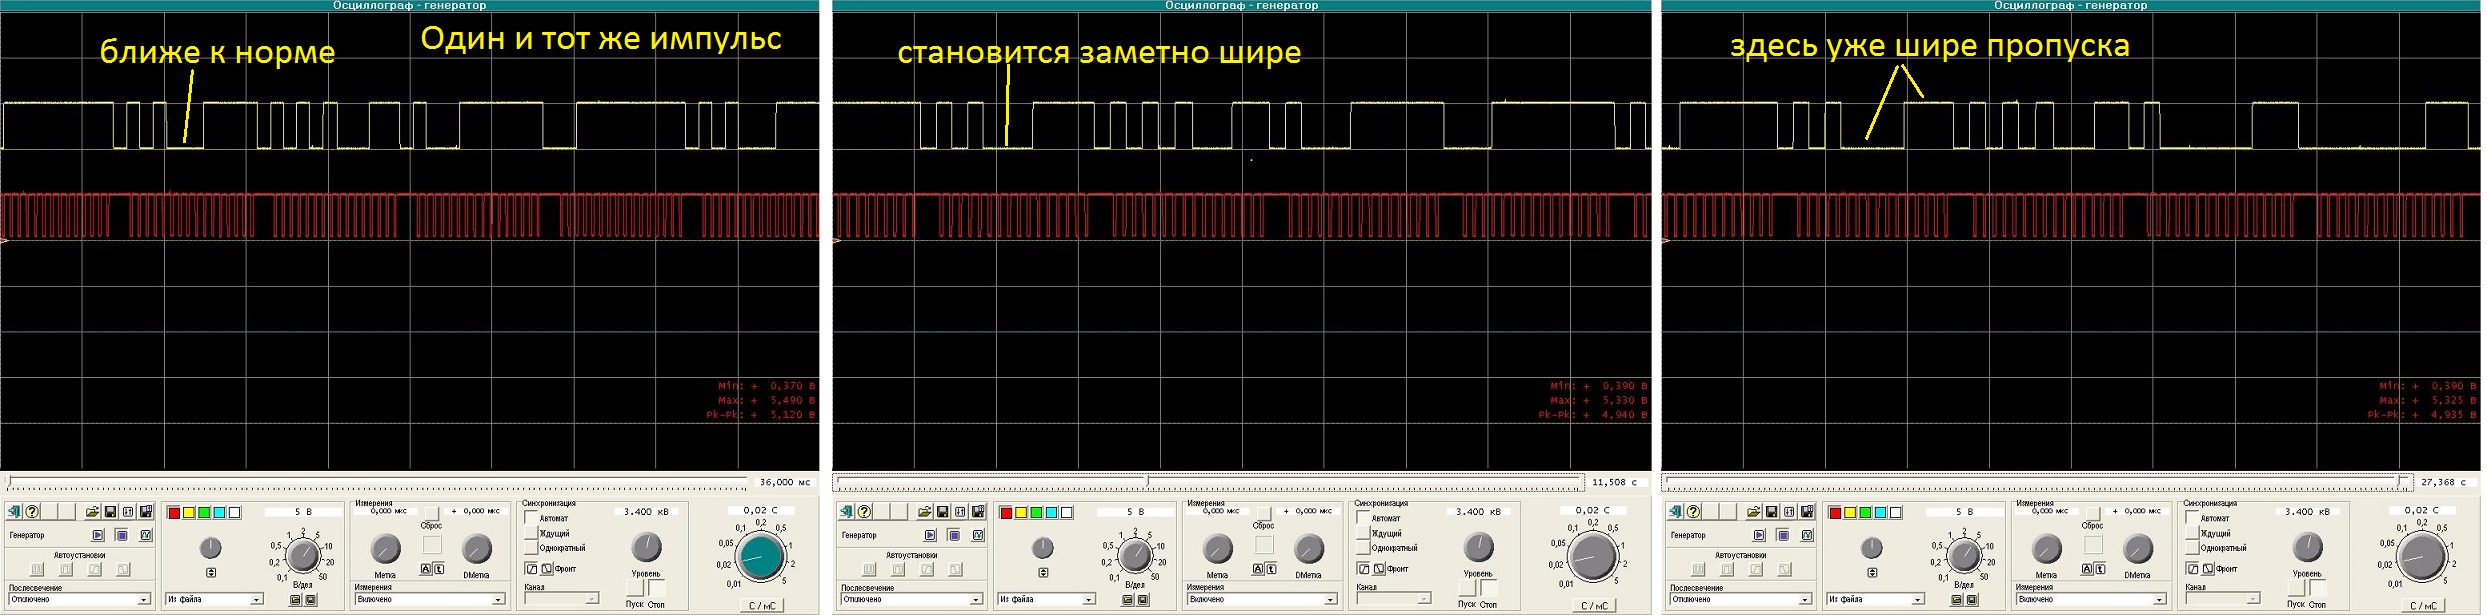2487x615 pixels.
Task: Open generator waveform icon in right oscilloscope
Action: [x=1807, y=535]
